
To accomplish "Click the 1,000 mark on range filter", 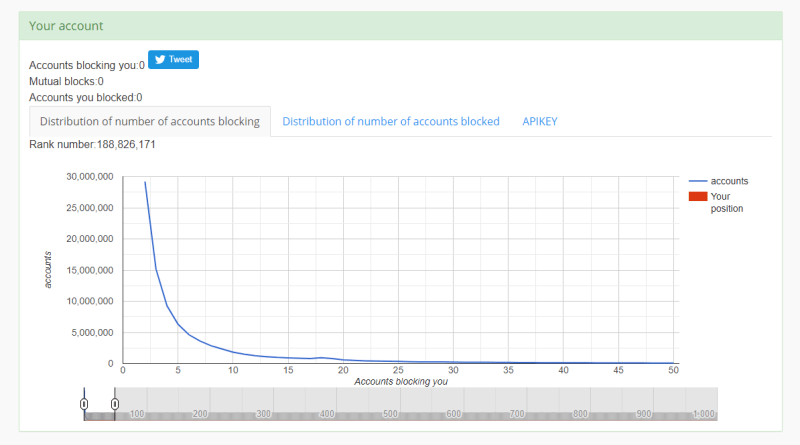I will [704, 413].
